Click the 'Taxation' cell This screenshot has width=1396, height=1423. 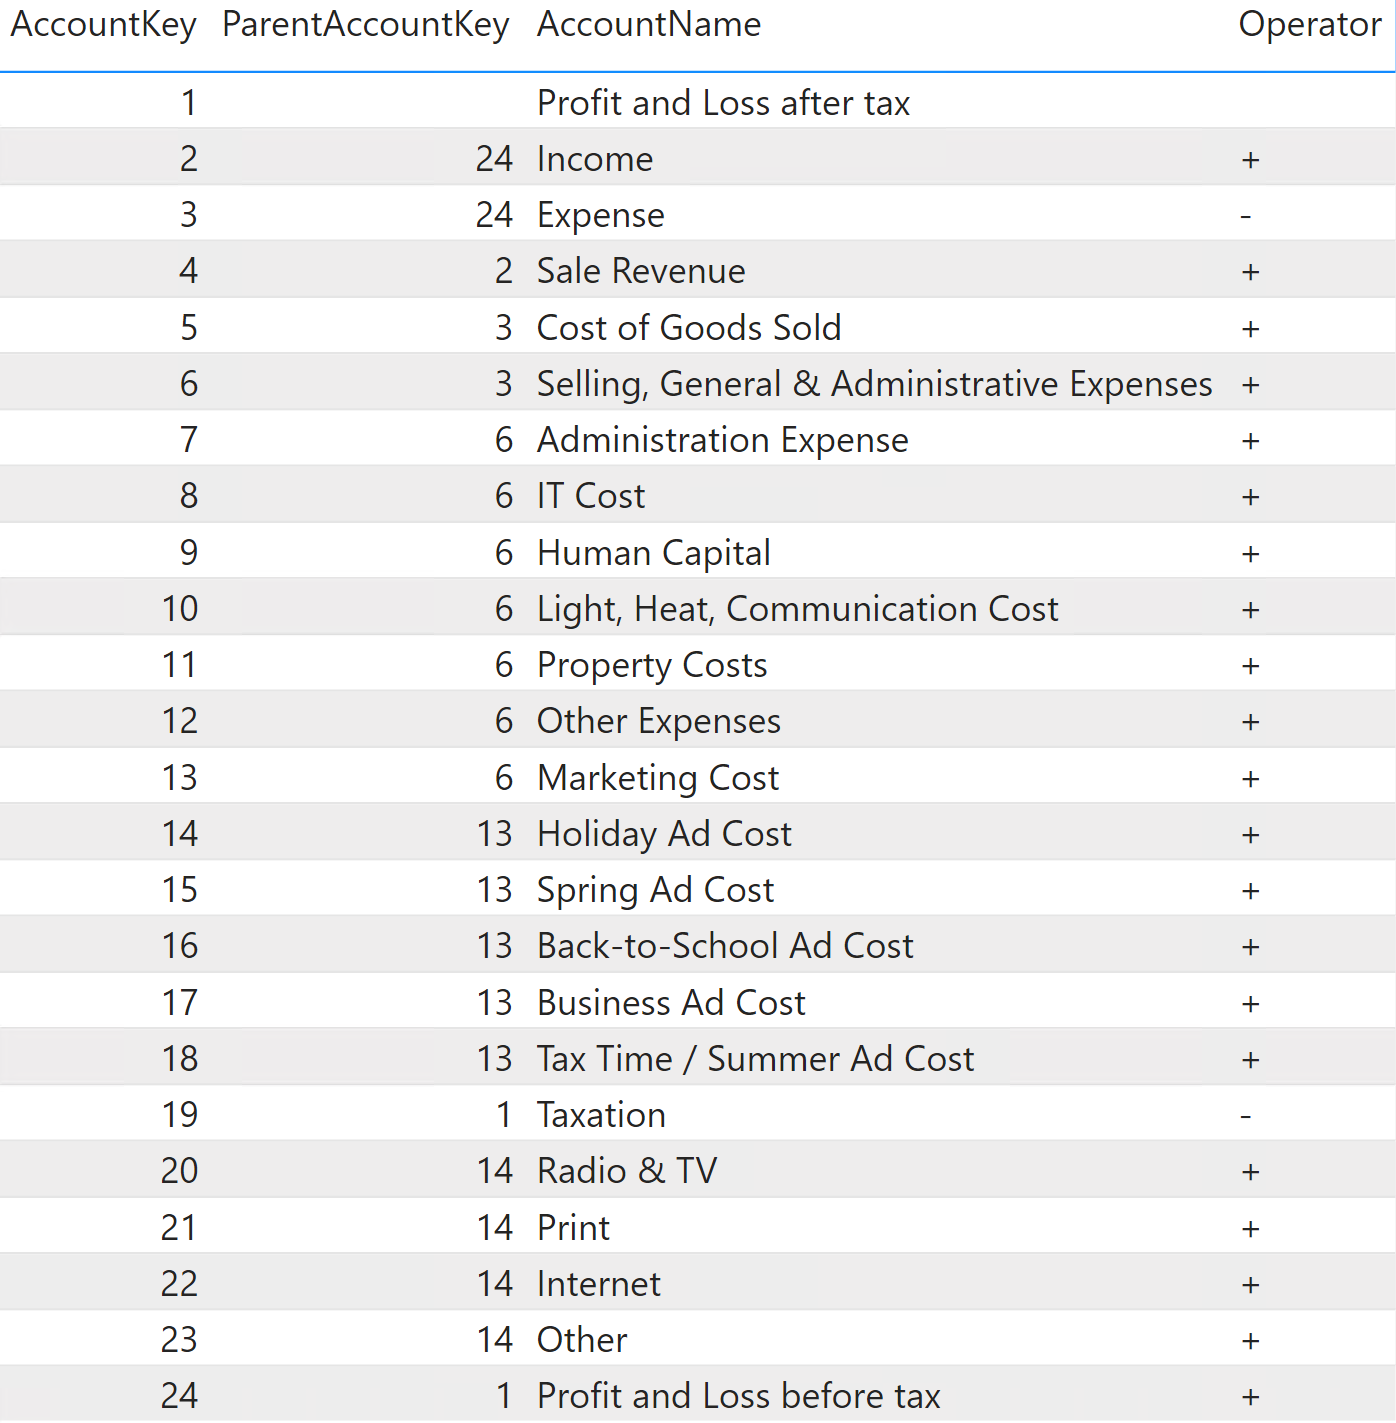pos(601,1115)
